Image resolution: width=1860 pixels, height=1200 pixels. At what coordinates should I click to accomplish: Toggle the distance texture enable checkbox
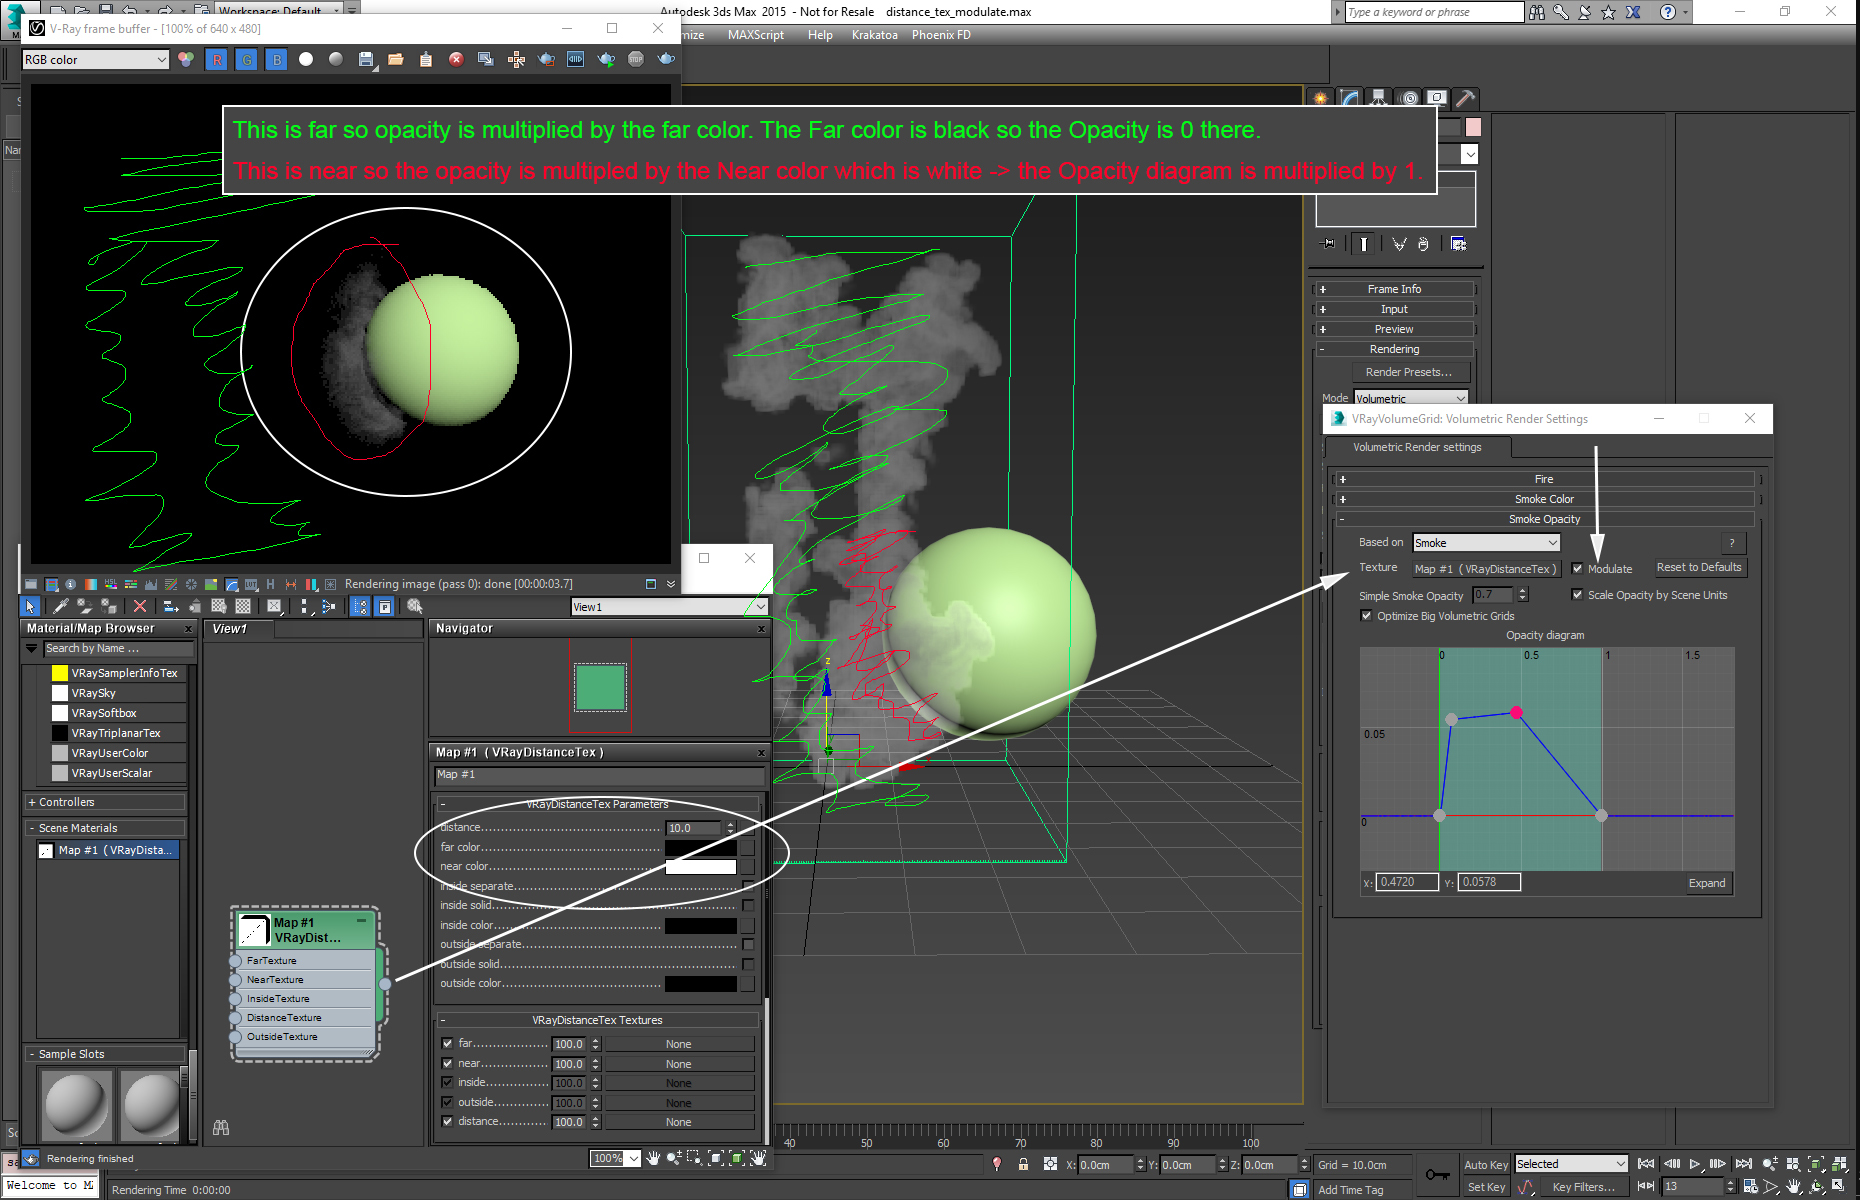[x=447, y=1121]
